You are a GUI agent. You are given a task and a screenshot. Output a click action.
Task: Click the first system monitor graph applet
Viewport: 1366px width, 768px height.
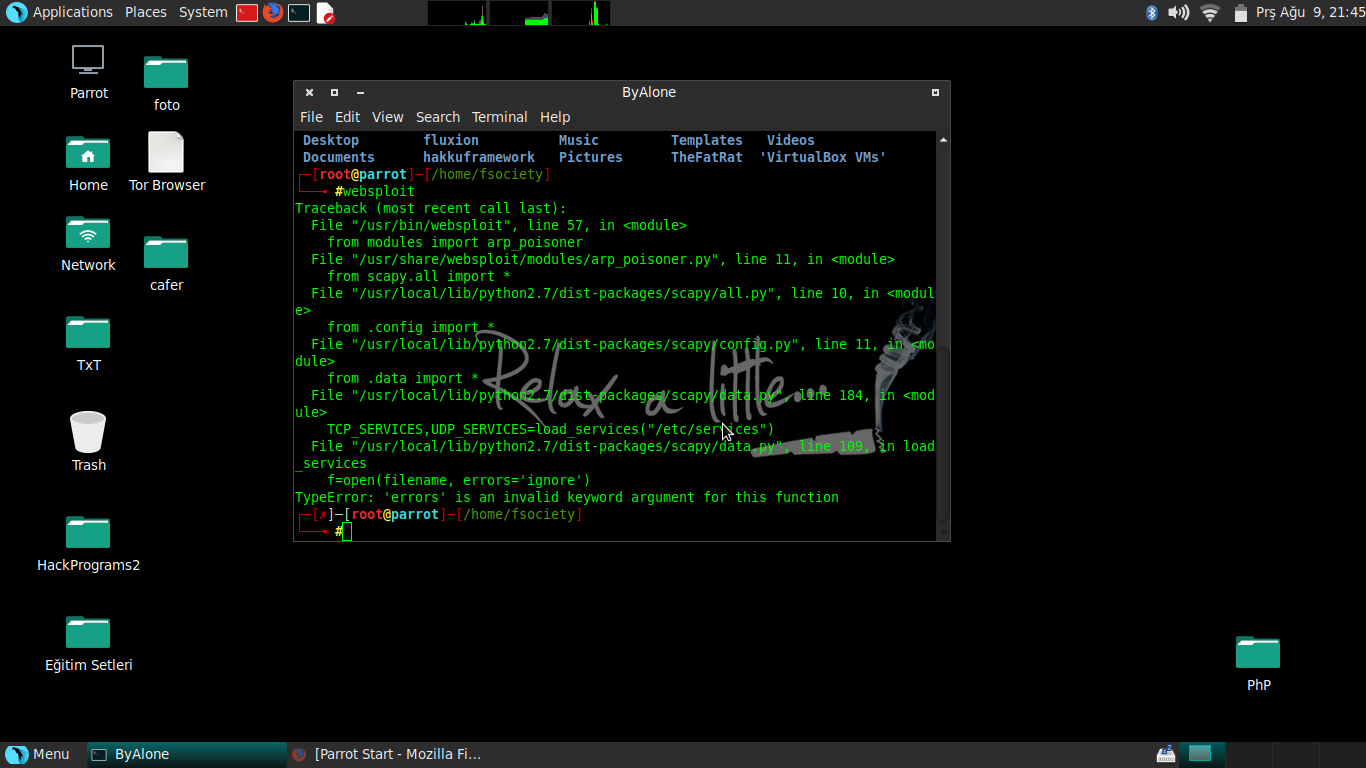tap(457, 13)
